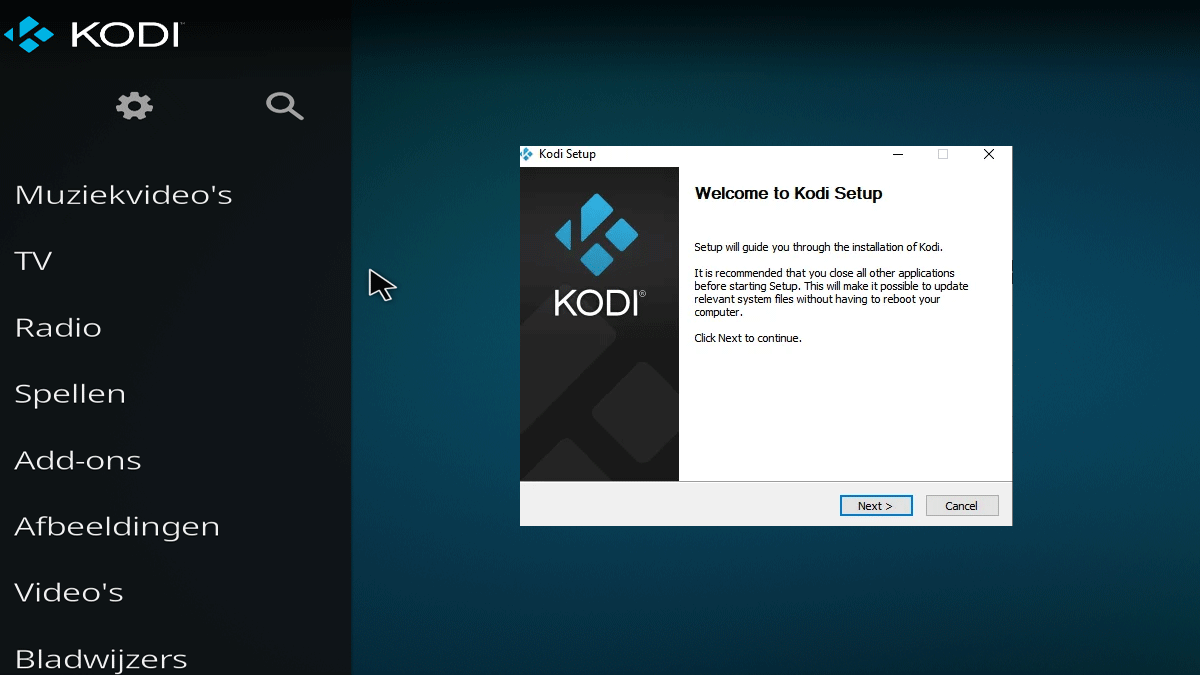Click the large Kodi logo in the installer banner
The height and width of the screenshot is (675, 1200).
[598, 256]
